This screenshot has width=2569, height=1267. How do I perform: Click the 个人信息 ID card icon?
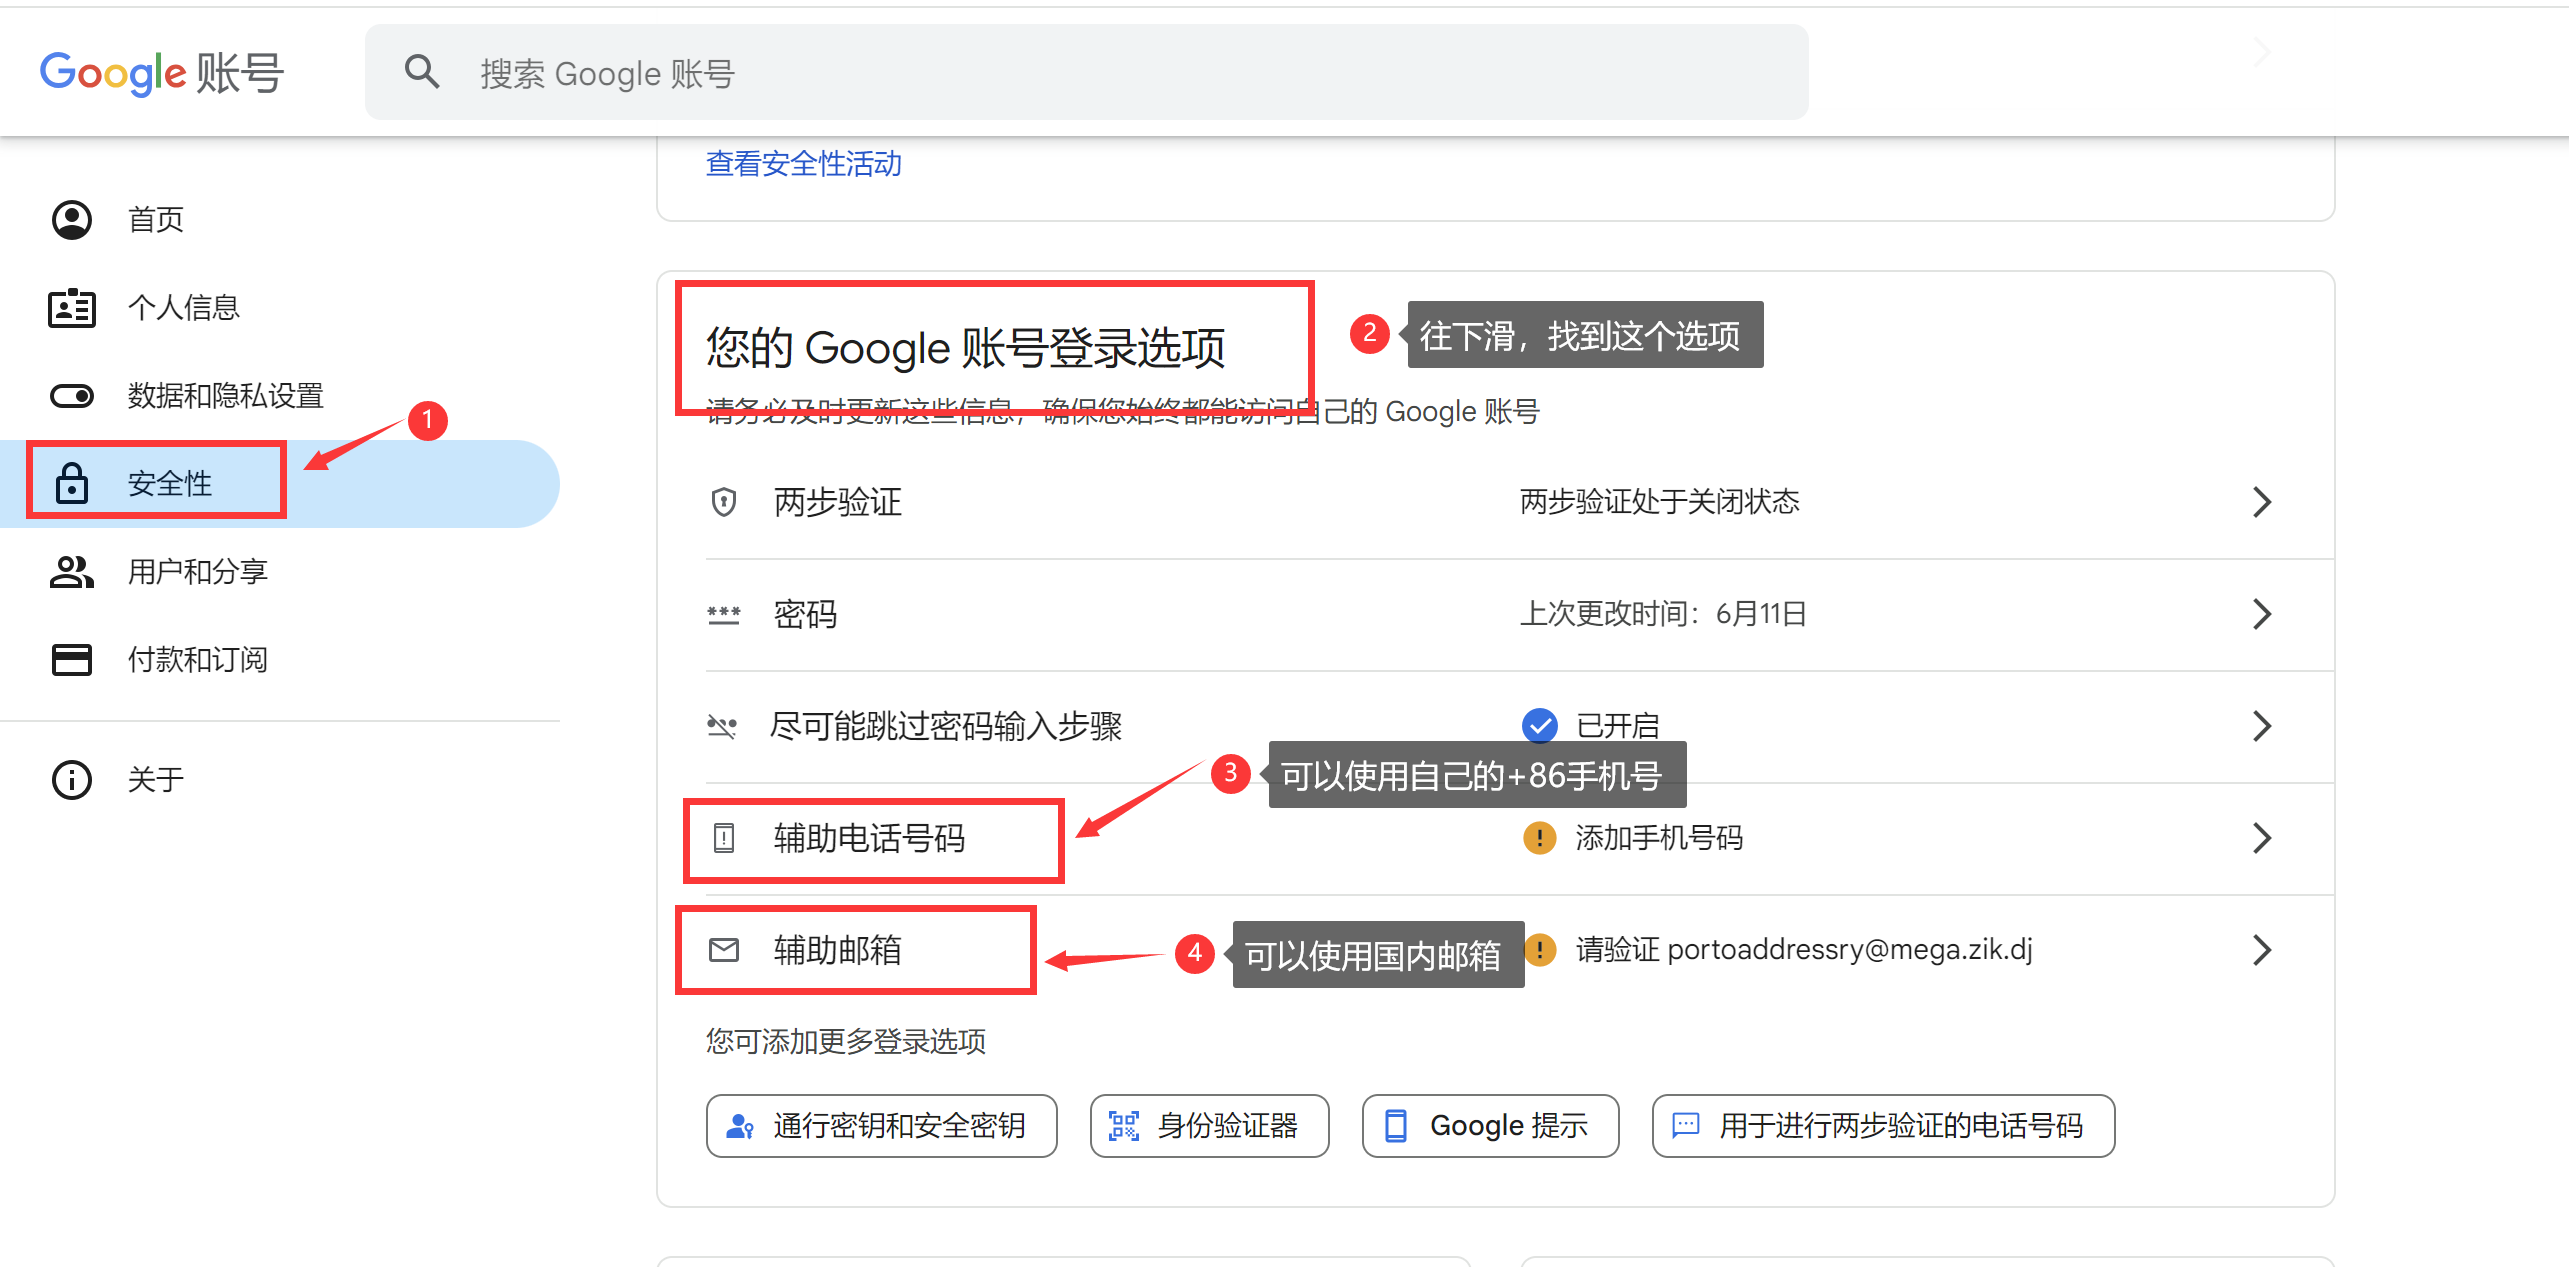point(72,308)
